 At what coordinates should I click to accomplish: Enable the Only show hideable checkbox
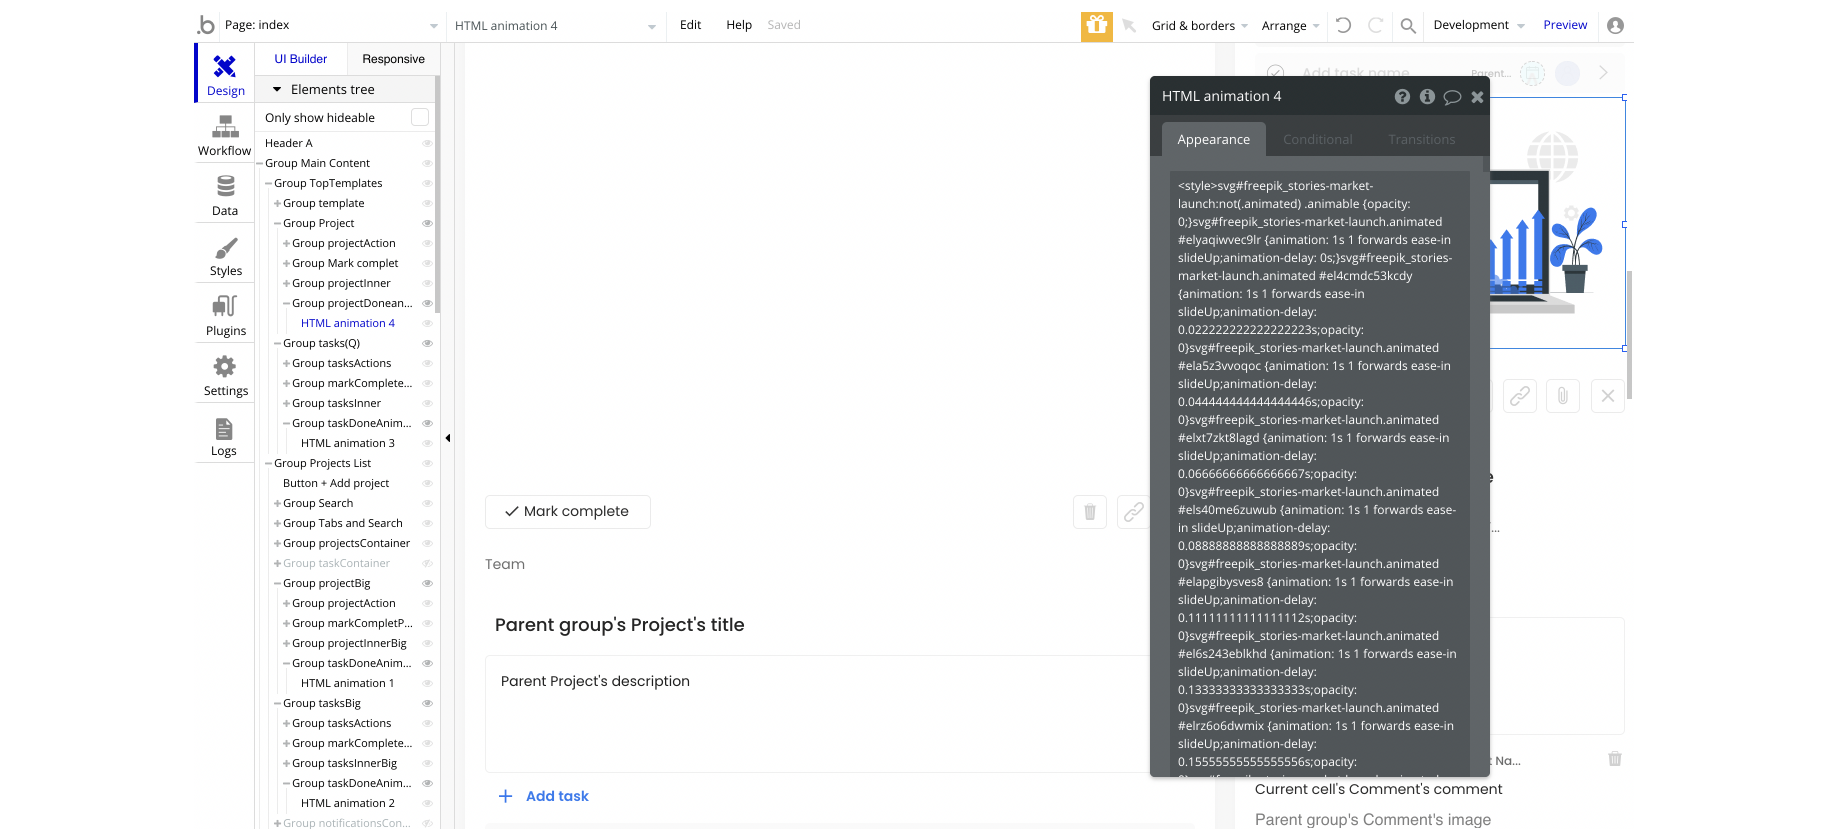click(420, 118)
